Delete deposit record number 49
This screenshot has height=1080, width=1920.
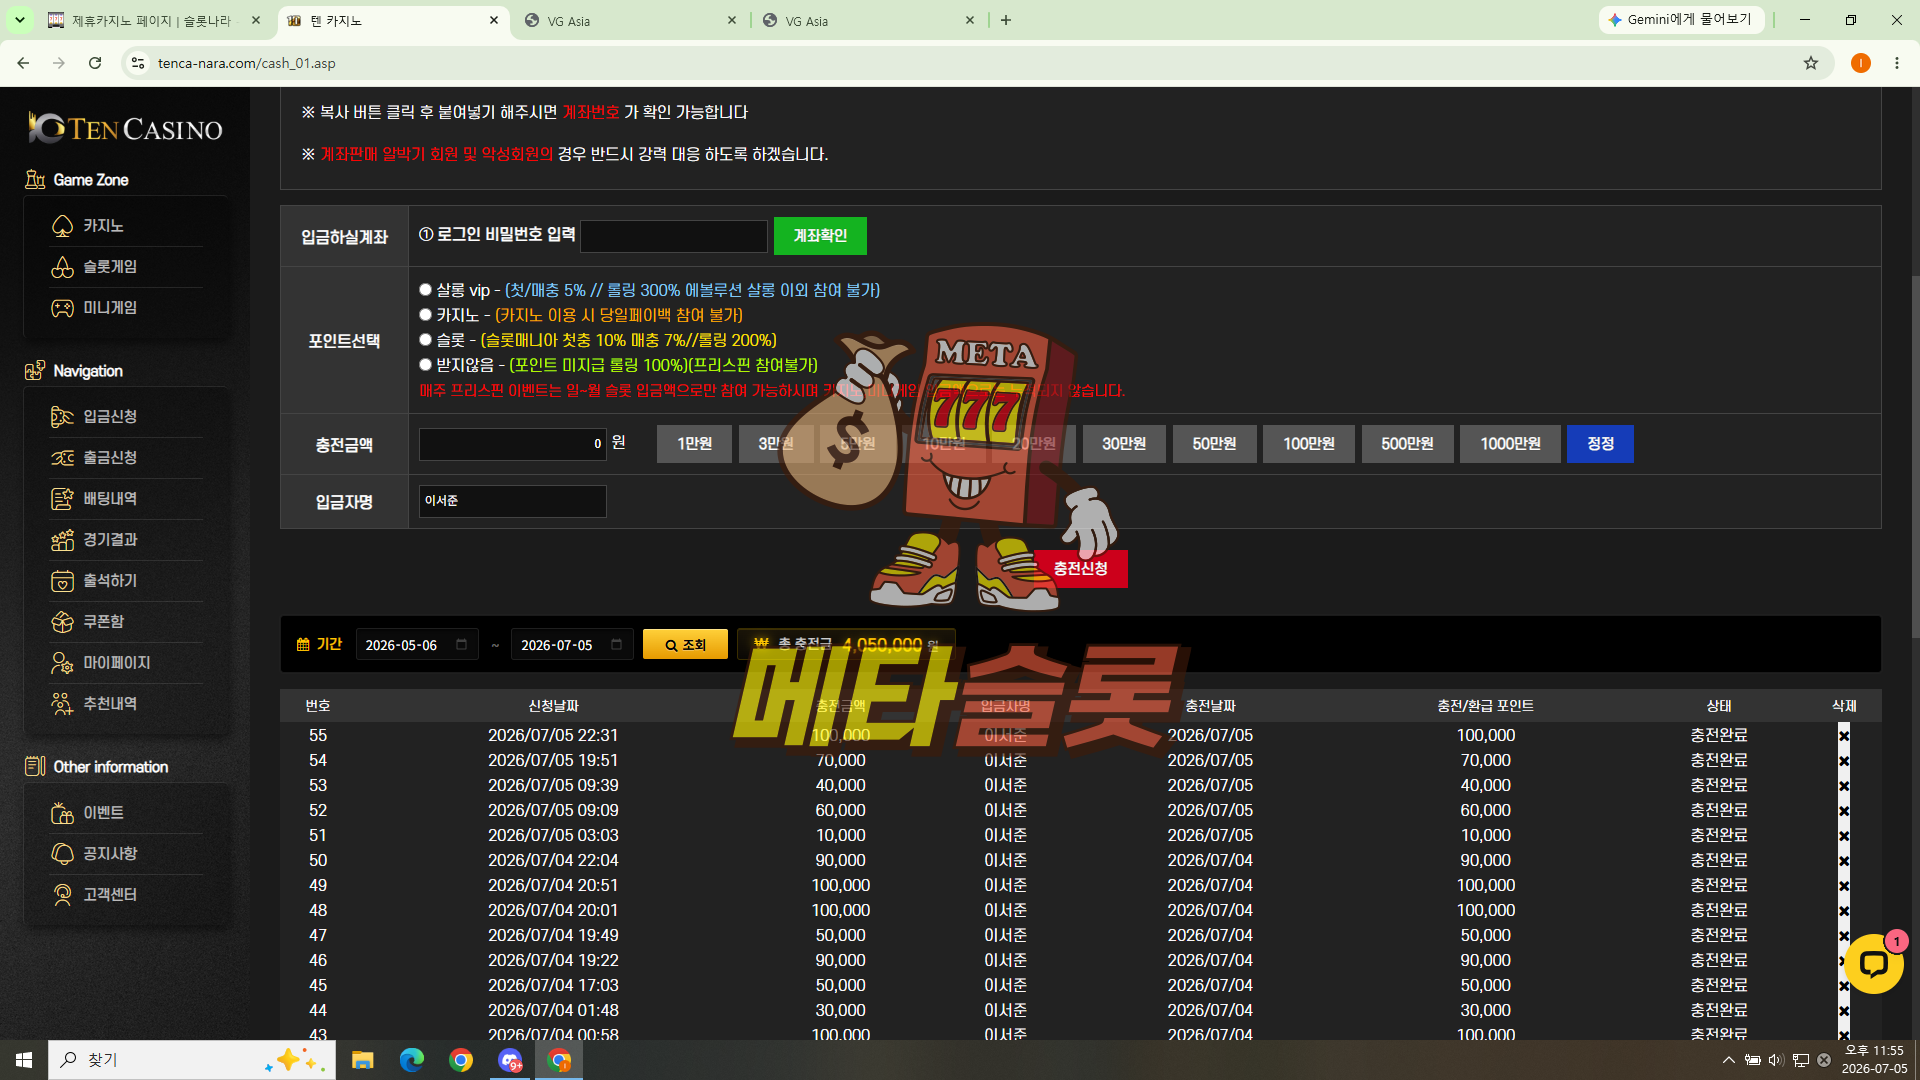click(x=1844, y=886)
